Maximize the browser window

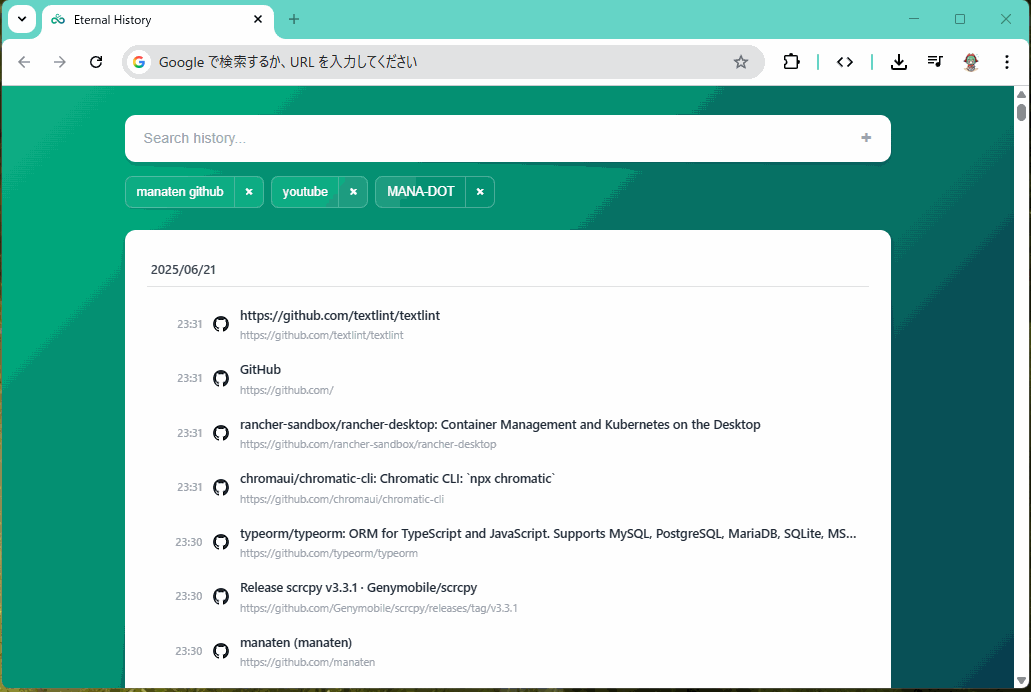click(960, 19)
